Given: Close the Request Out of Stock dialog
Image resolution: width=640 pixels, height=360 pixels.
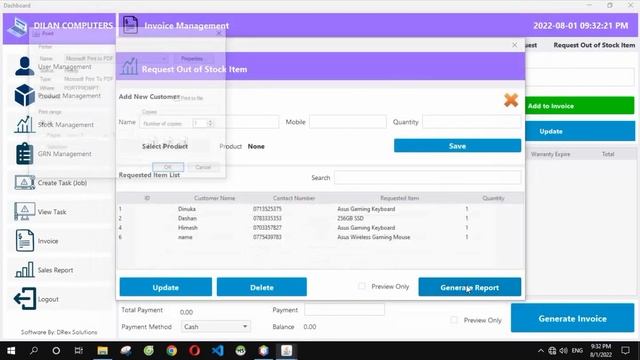Looking at the screenshot, I should 514,45.
